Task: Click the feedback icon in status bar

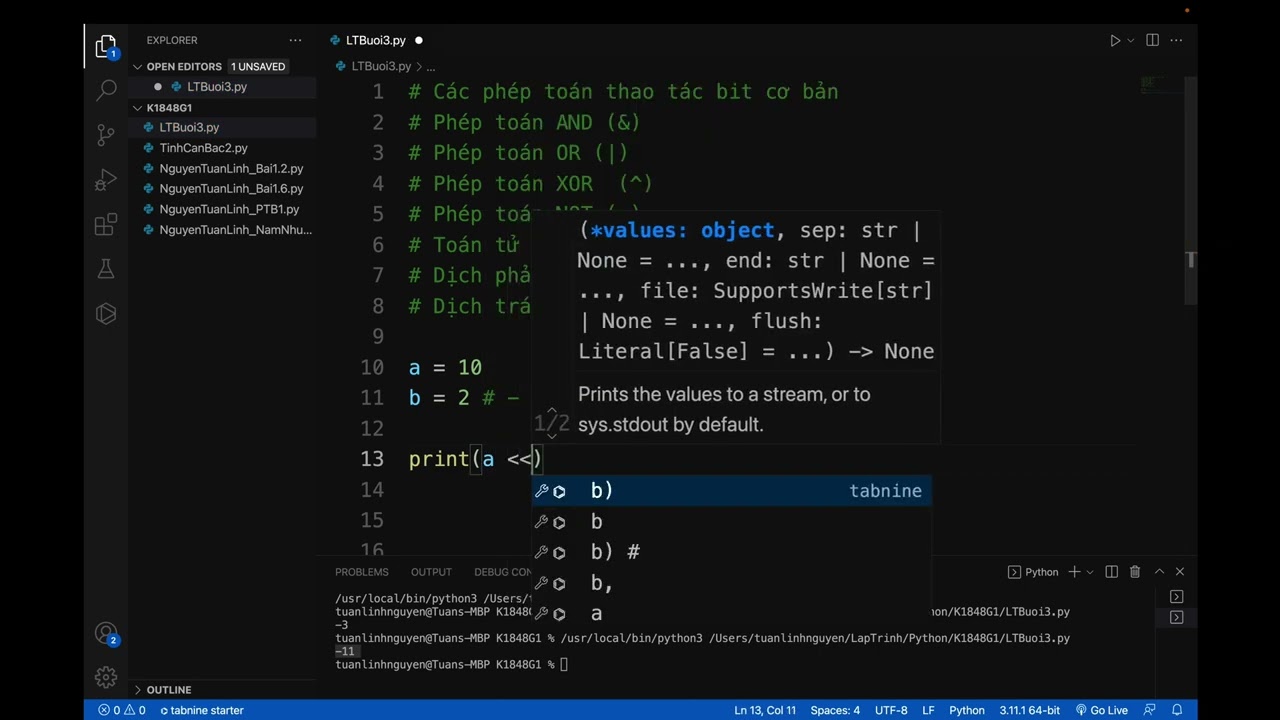Action: click(1150, 710)
